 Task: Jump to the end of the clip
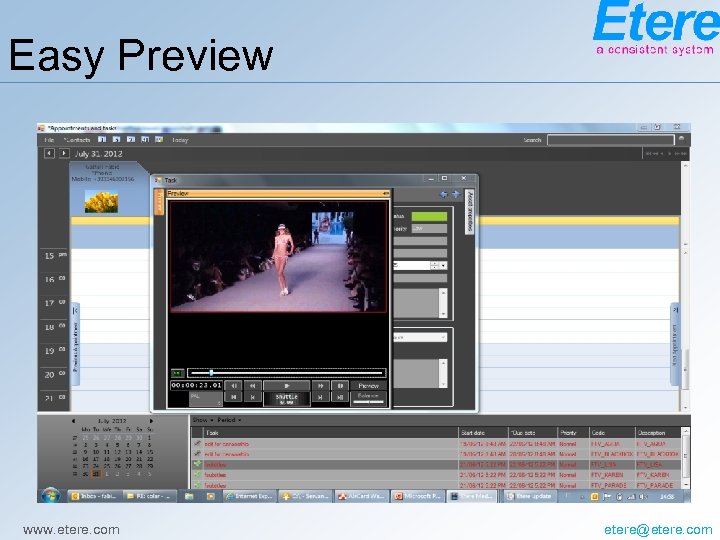tap(340, 397)
